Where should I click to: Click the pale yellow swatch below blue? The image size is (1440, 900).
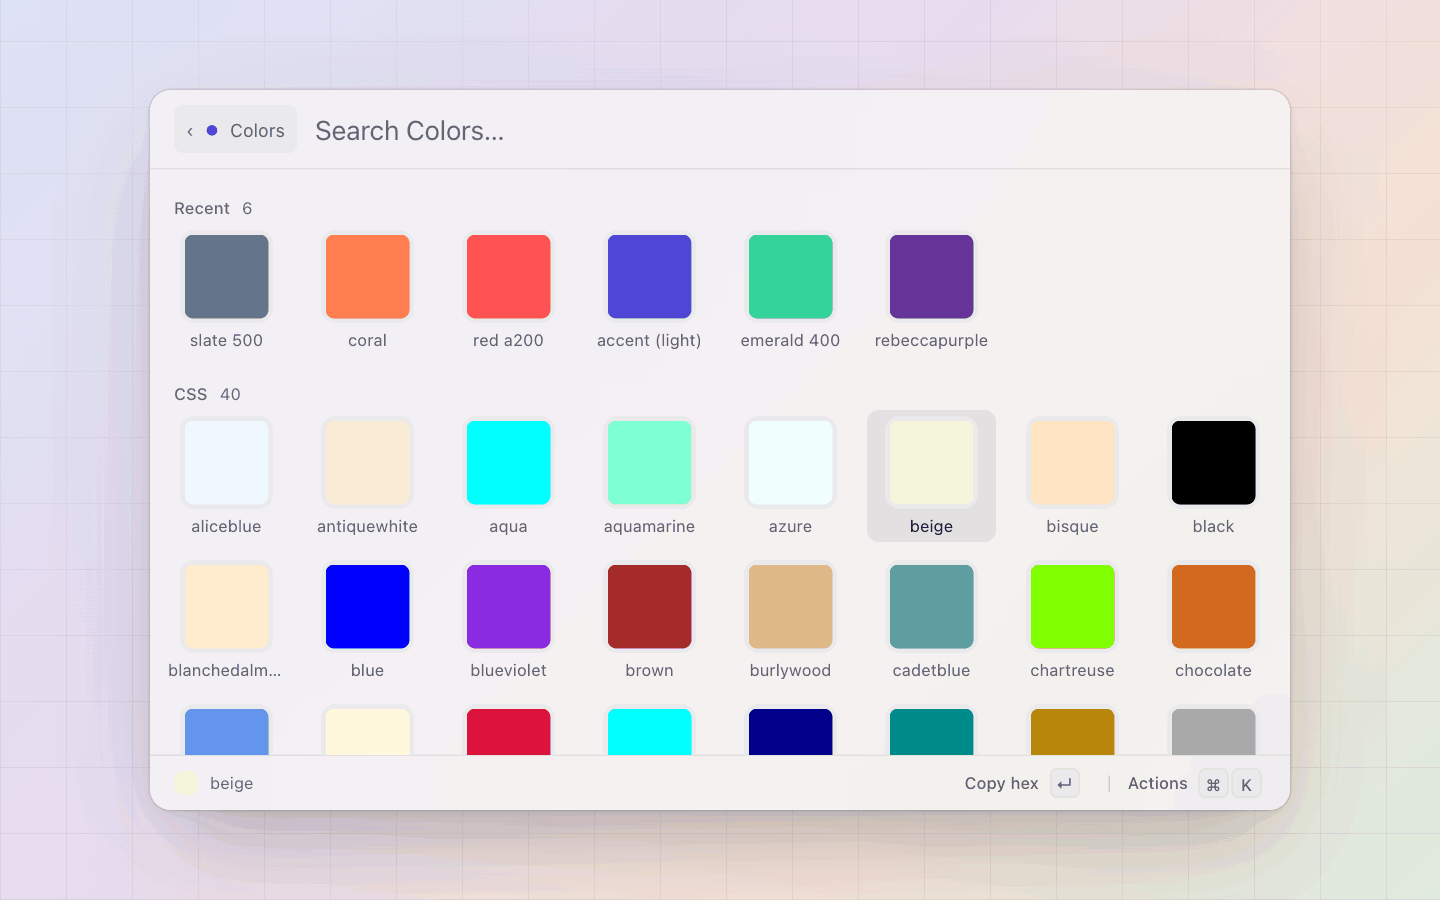pyautogui.click(x=368, y=731)
